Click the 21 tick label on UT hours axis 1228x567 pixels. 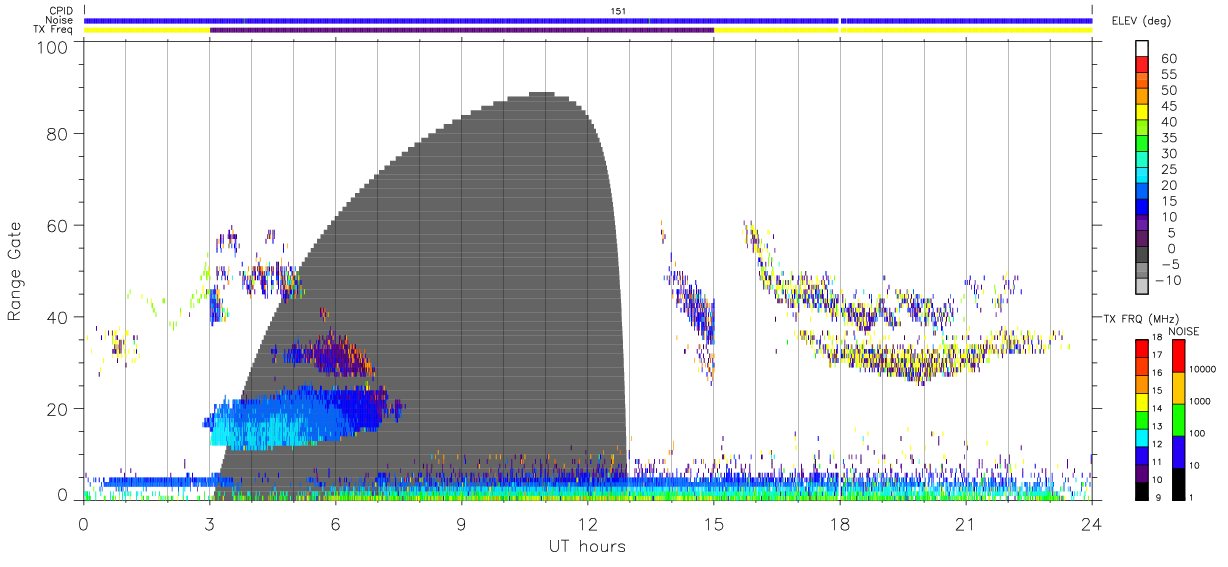(x=966, y=524)
